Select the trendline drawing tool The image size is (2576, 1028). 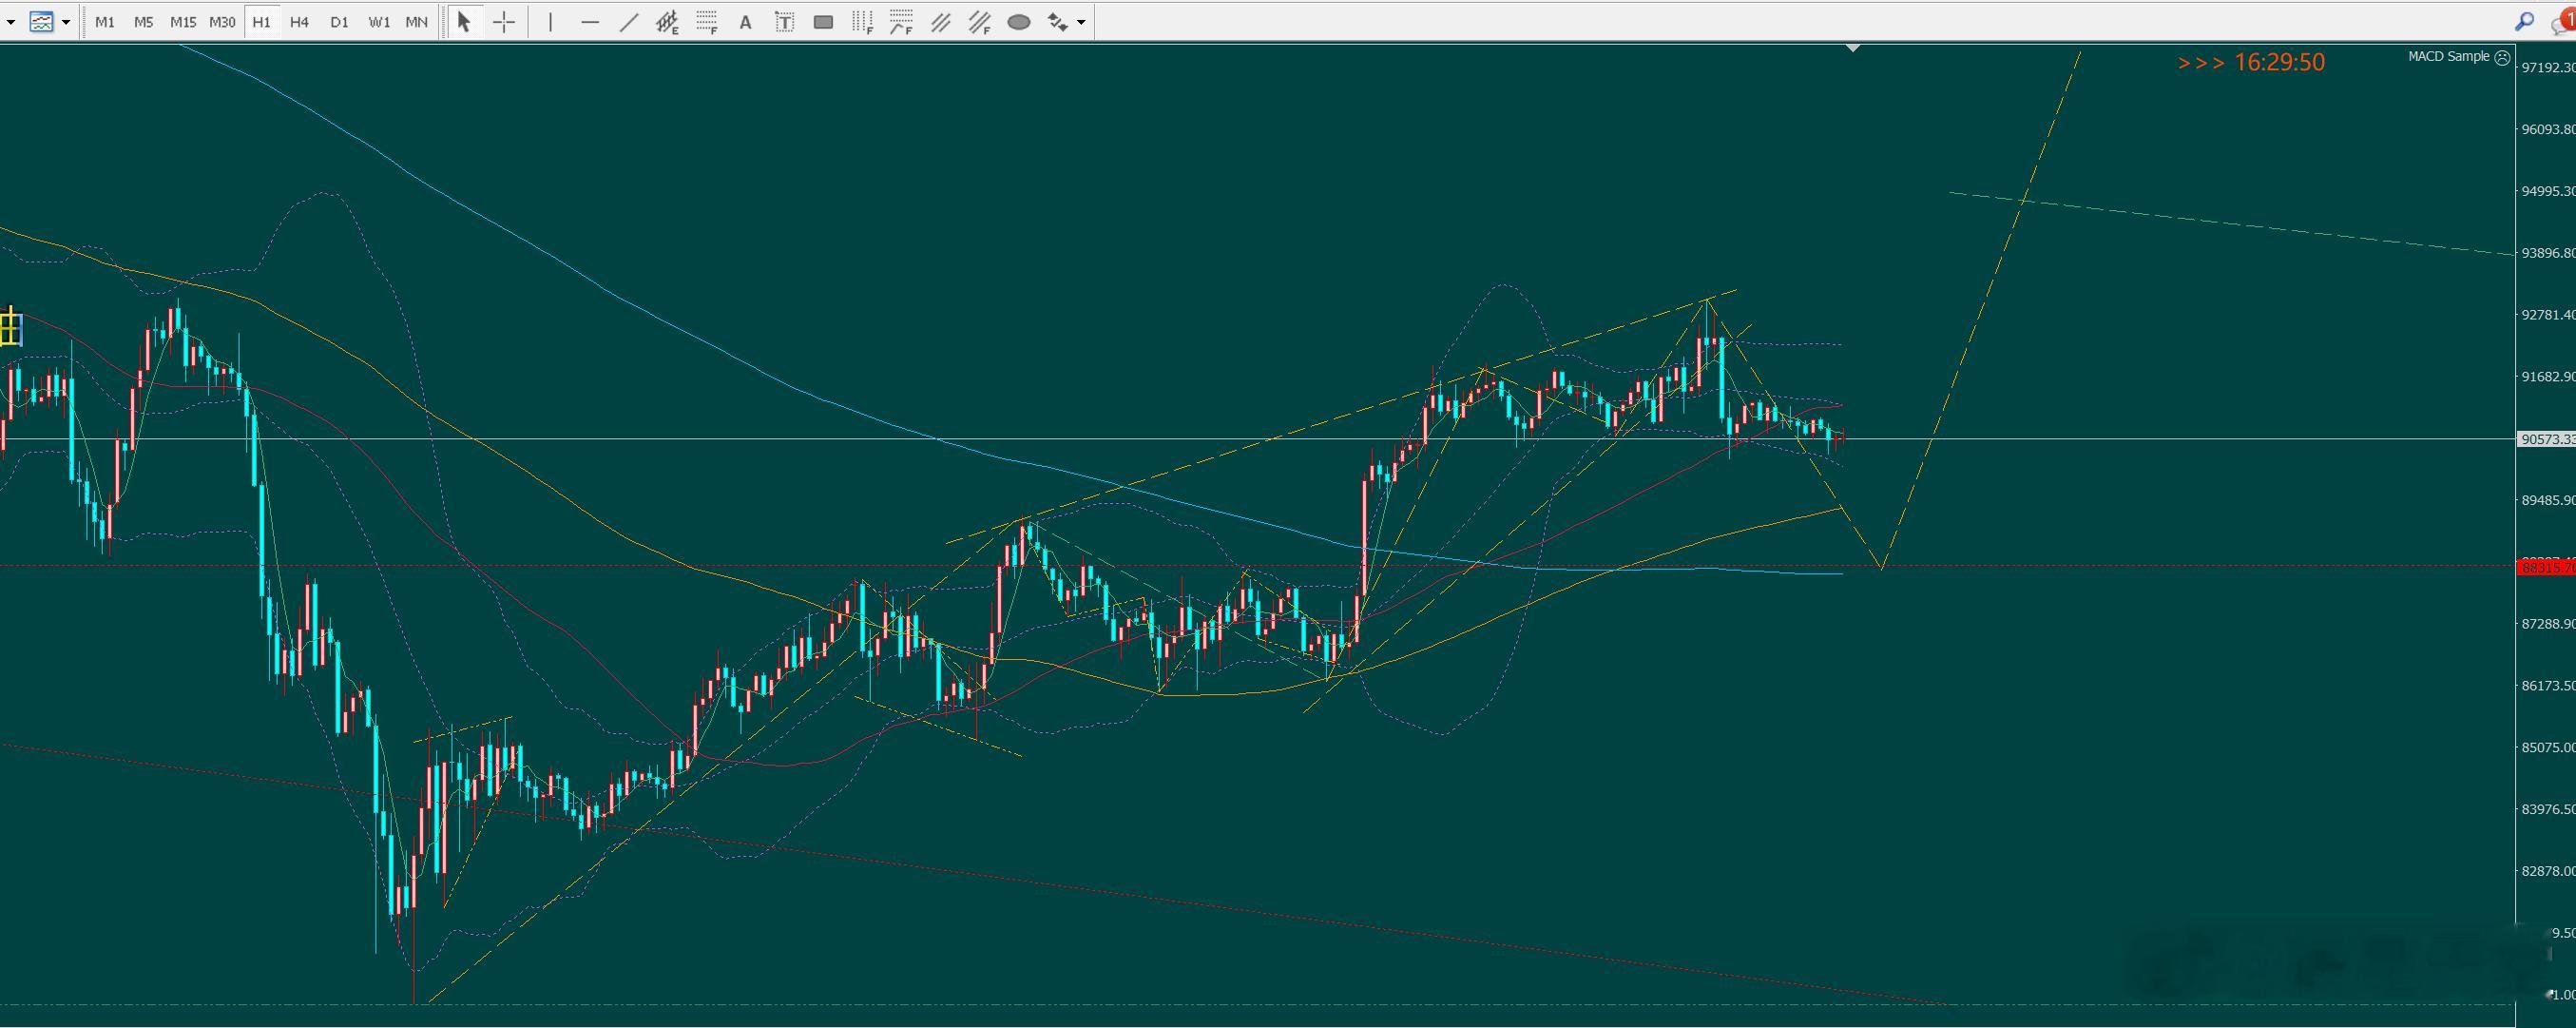tap(628, 22)
